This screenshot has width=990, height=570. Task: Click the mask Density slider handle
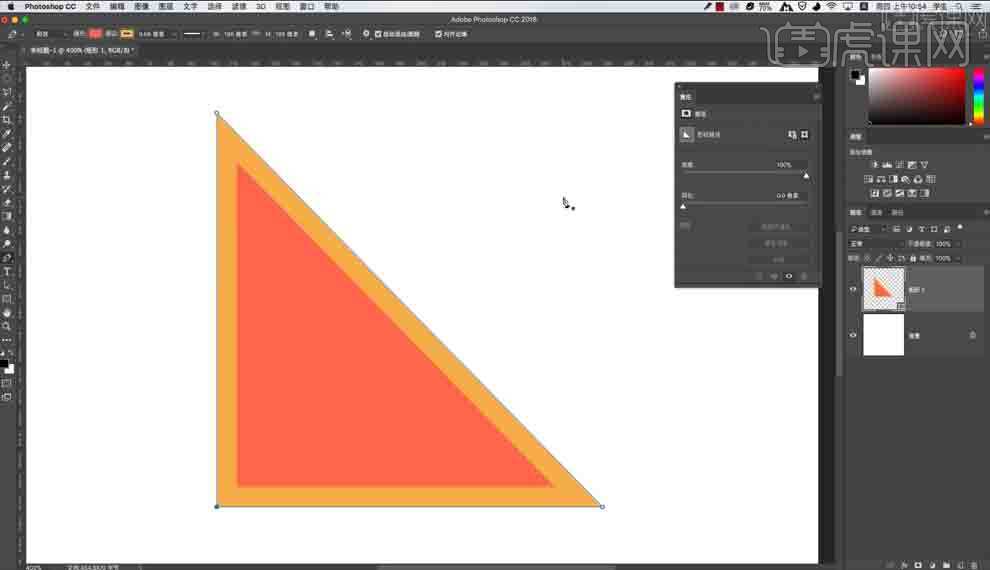pyautogui.click(x=806, y=176)
